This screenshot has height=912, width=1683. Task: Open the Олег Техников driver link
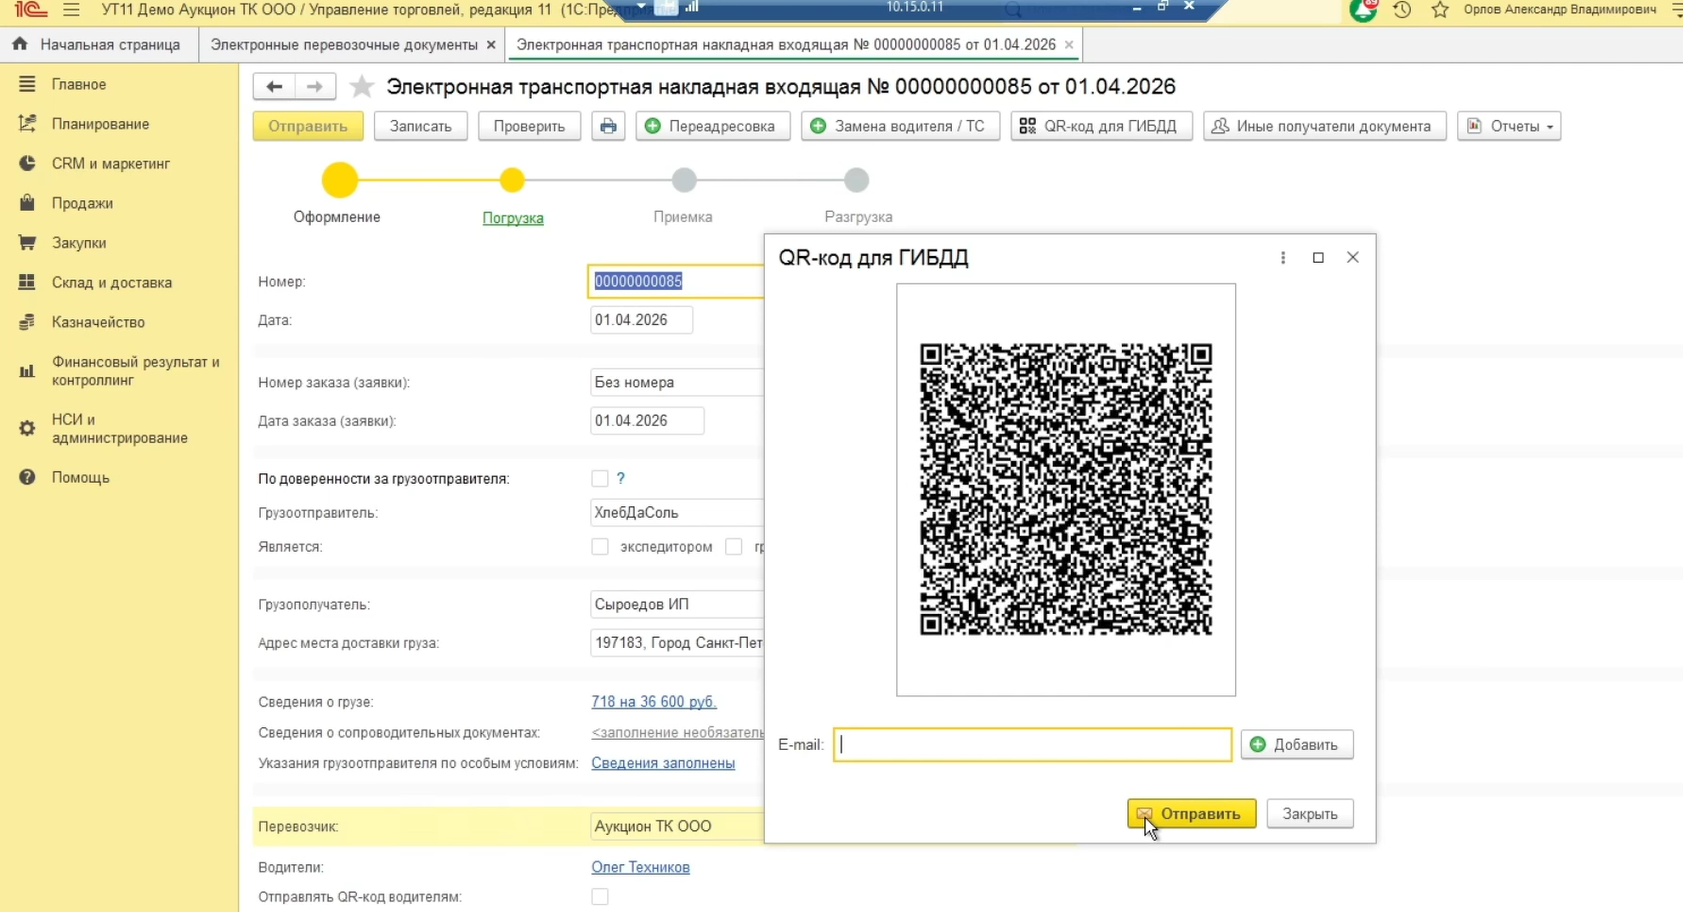click(640, 867)
